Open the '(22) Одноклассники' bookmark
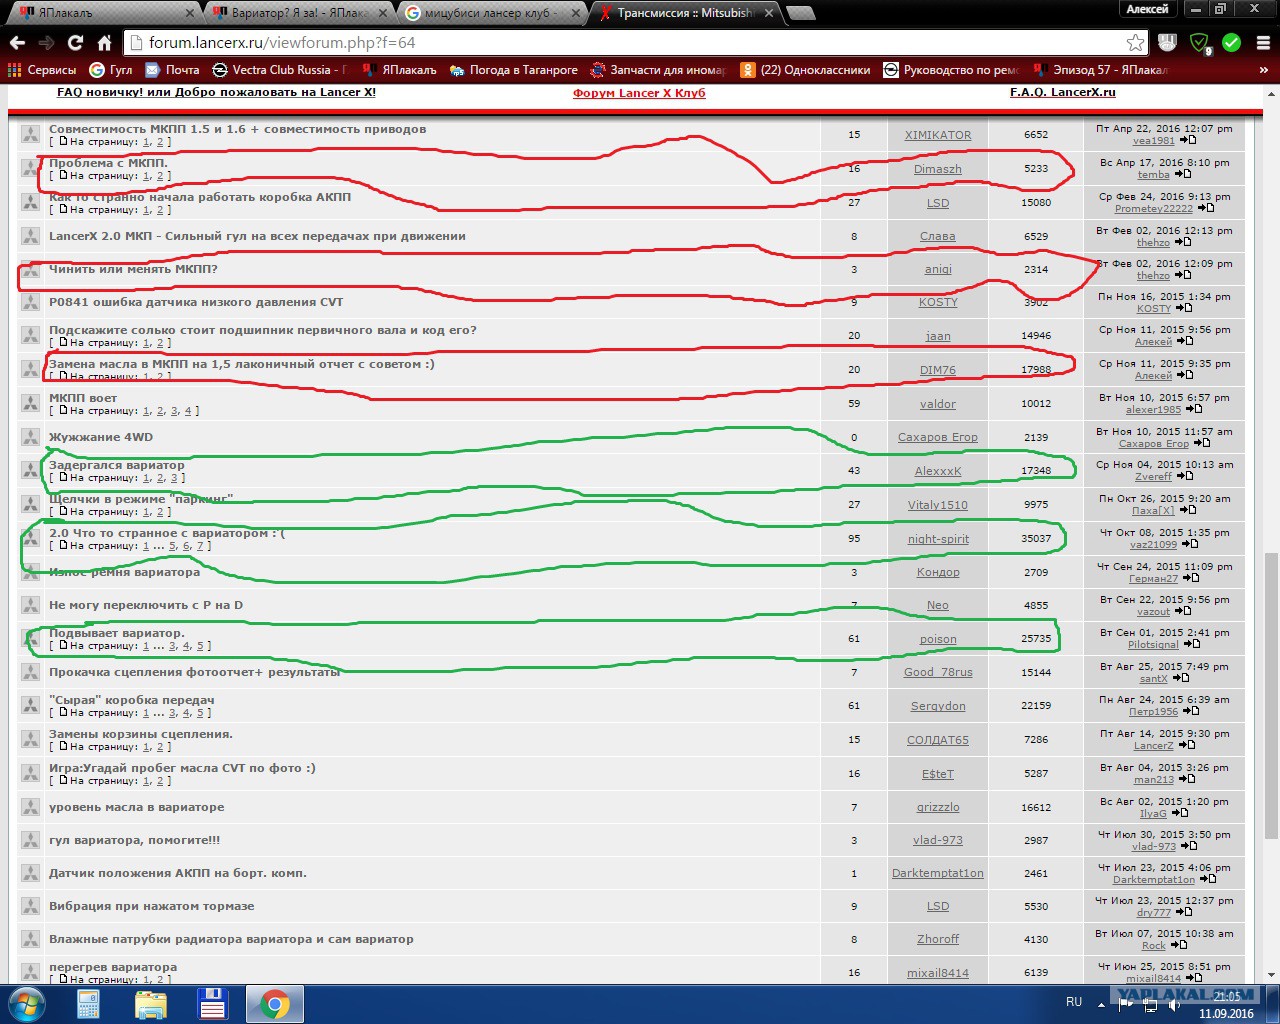 pos(805,70)
